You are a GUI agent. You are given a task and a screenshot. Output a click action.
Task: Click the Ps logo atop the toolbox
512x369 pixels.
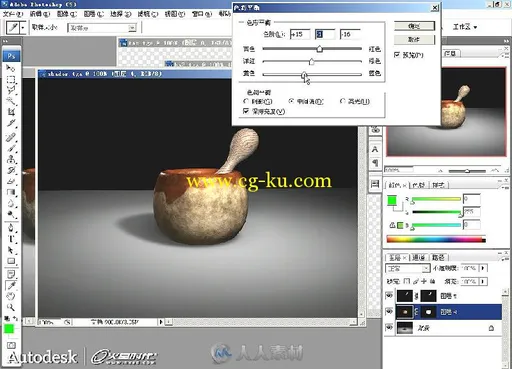[x=11, y=56]
